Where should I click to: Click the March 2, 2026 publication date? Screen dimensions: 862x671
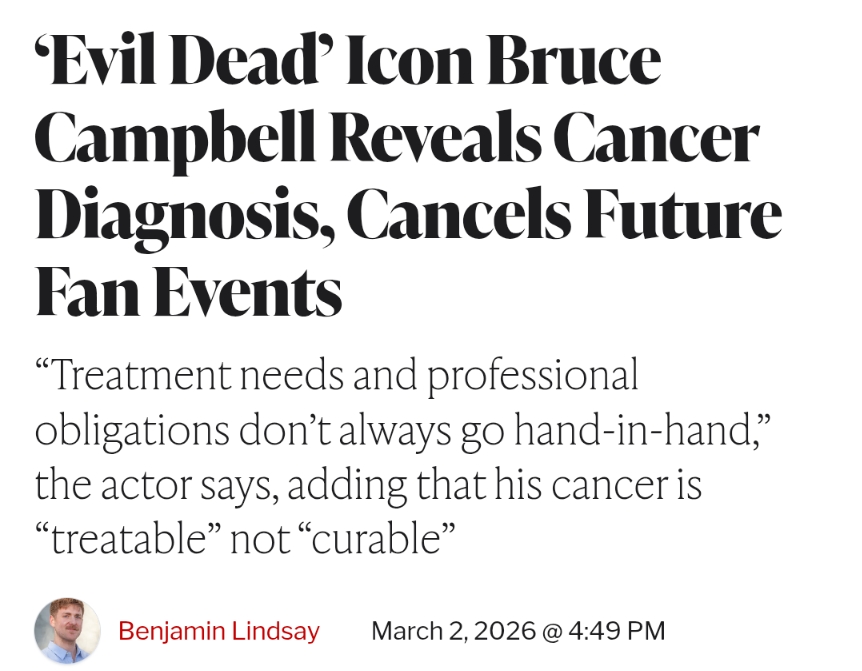pyautogui.click(x=453, y=631)
